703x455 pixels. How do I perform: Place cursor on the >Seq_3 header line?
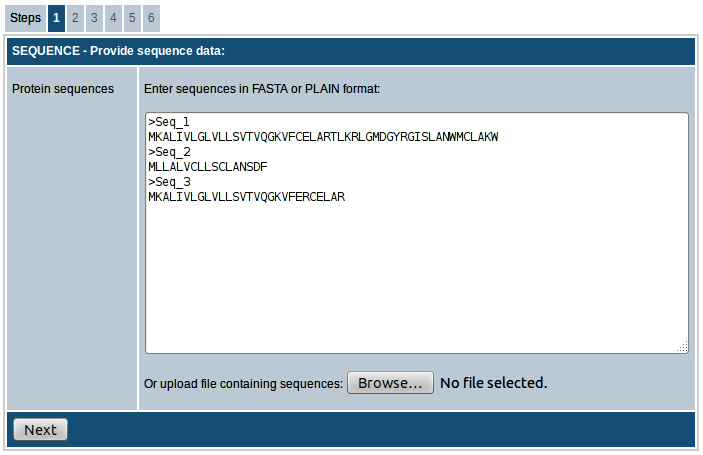[x=169, y=182]
